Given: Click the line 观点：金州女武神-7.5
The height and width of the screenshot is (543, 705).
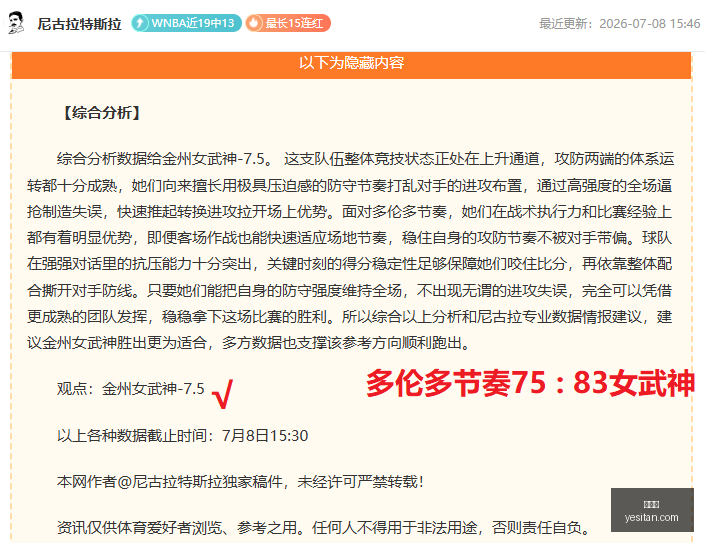Looking at the screenshot, I should (x=131, y=388).
